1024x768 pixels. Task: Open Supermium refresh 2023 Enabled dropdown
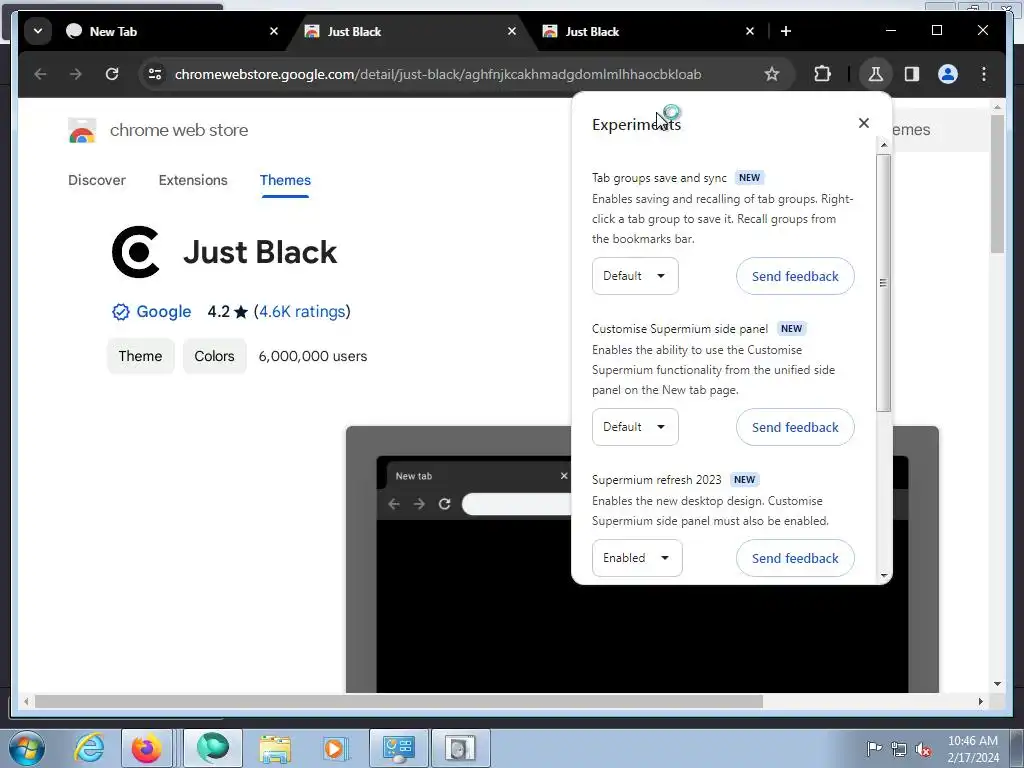pos(637,558)
